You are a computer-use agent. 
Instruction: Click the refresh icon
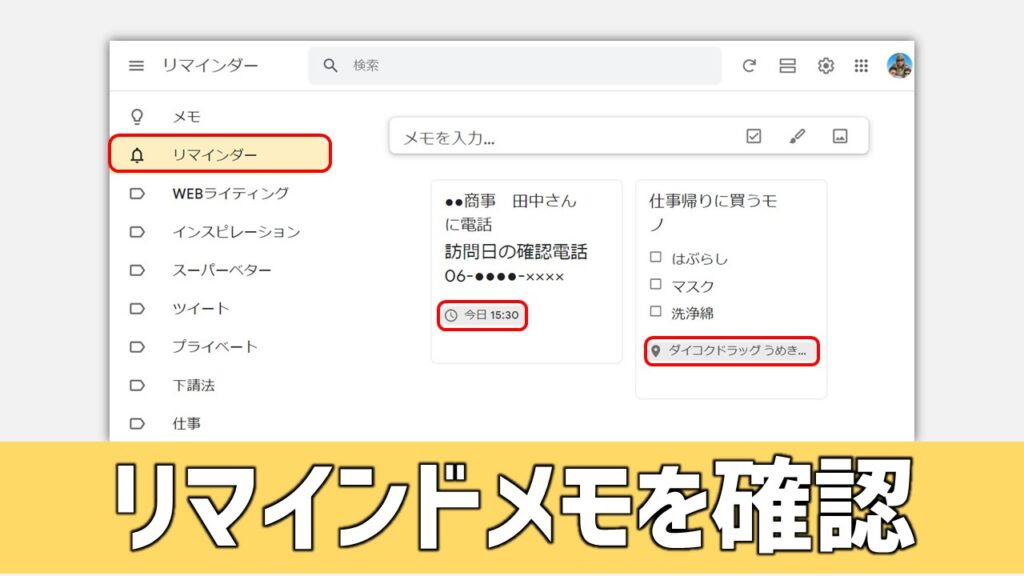tap(749, 65)
